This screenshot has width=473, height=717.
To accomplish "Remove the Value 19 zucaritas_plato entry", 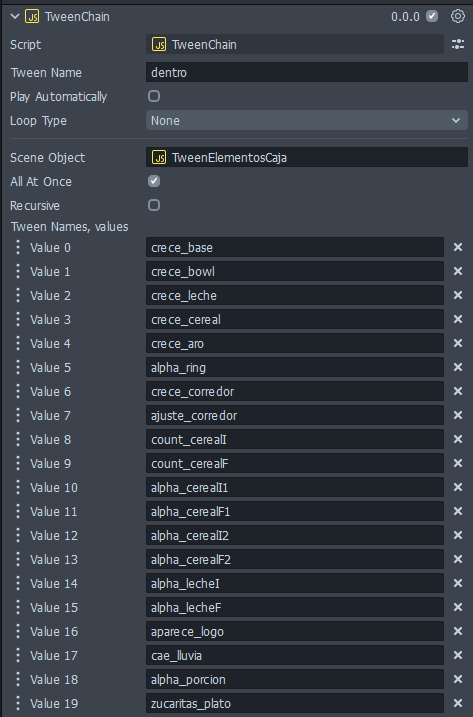I will (457, 703).
